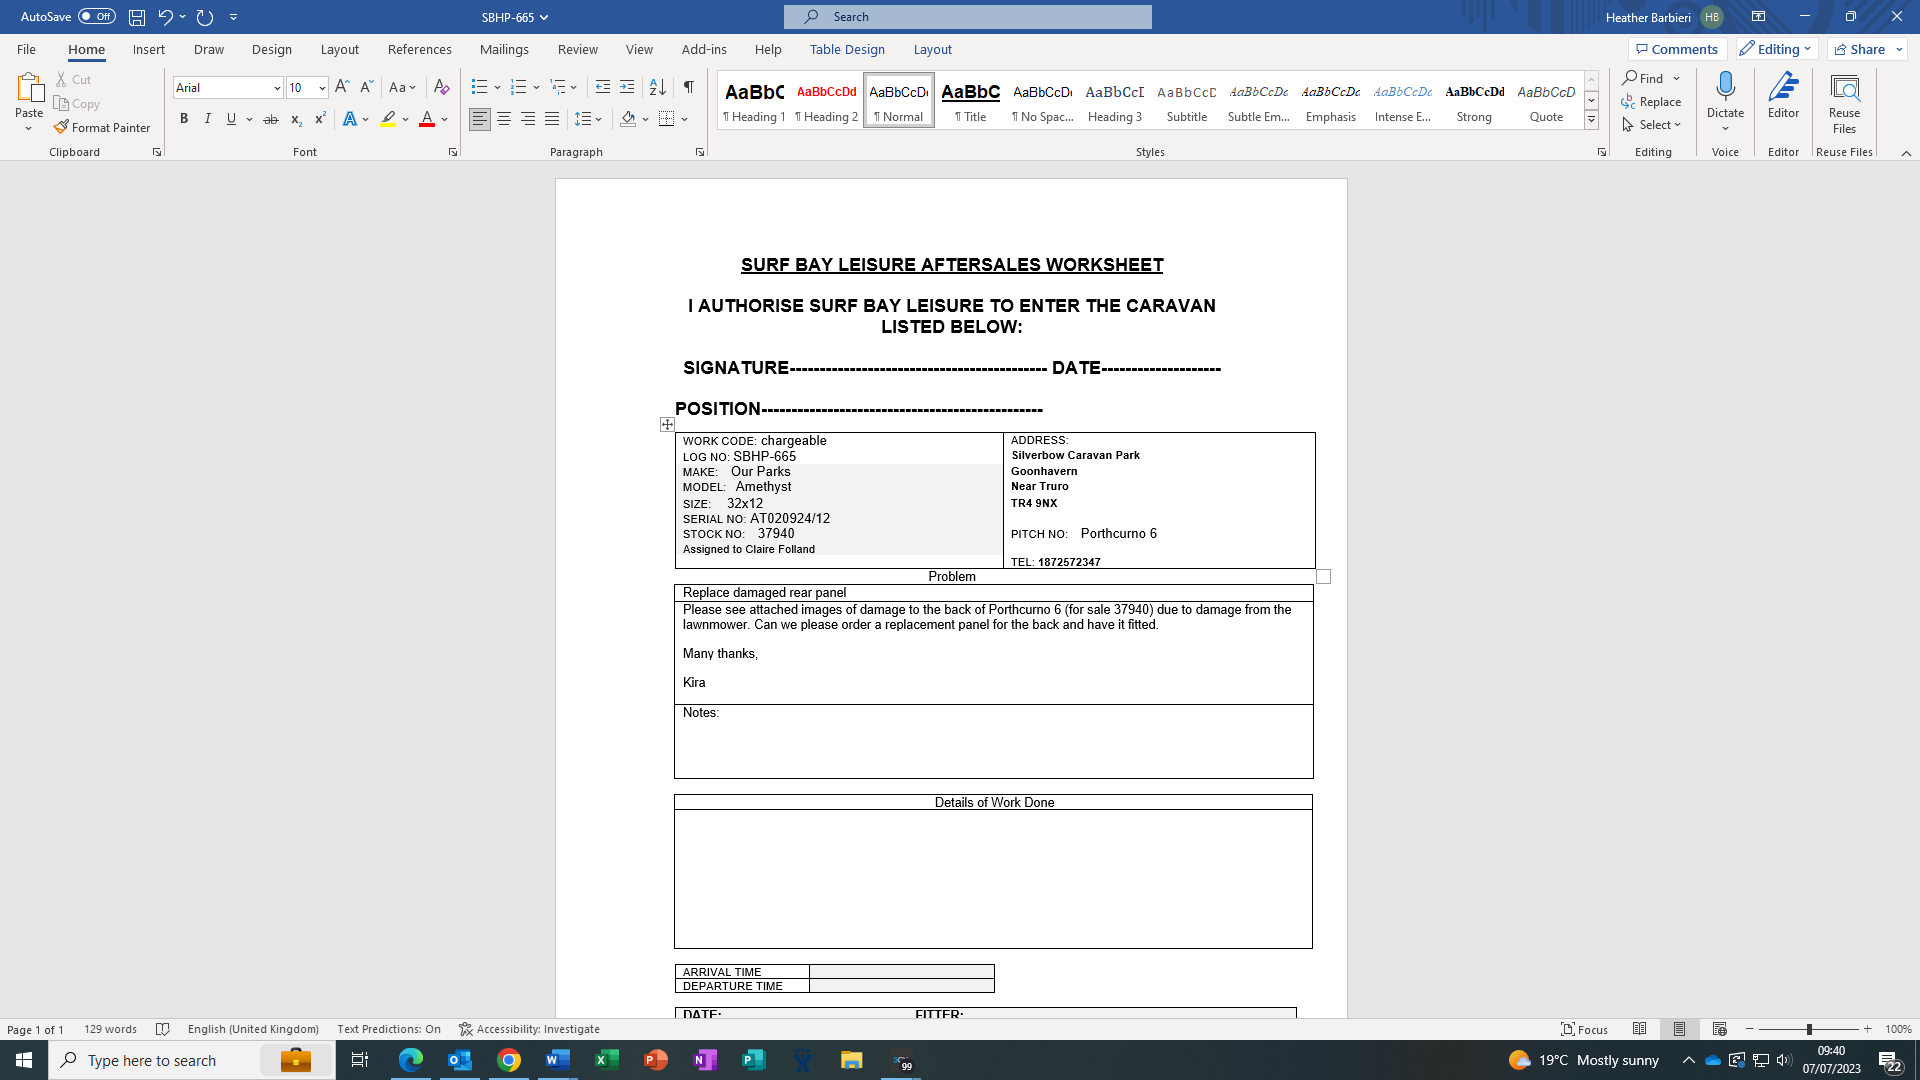Click the Increase Indent icon
Image resolution: width=1920 pixels, height=1080 pixels.
tap(627, 87)
